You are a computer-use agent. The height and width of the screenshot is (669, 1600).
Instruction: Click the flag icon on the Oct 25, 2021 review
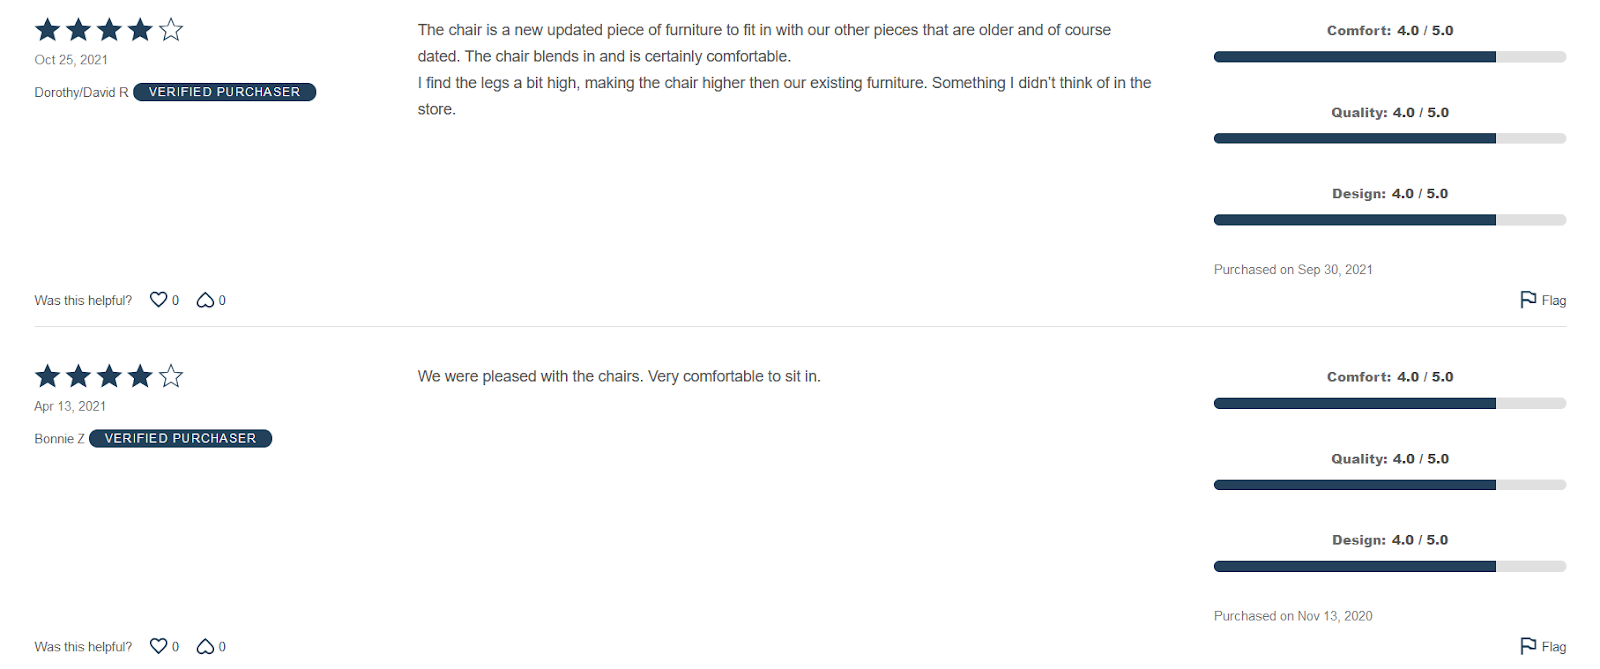pyautogui.click(x=1528, y=300)
